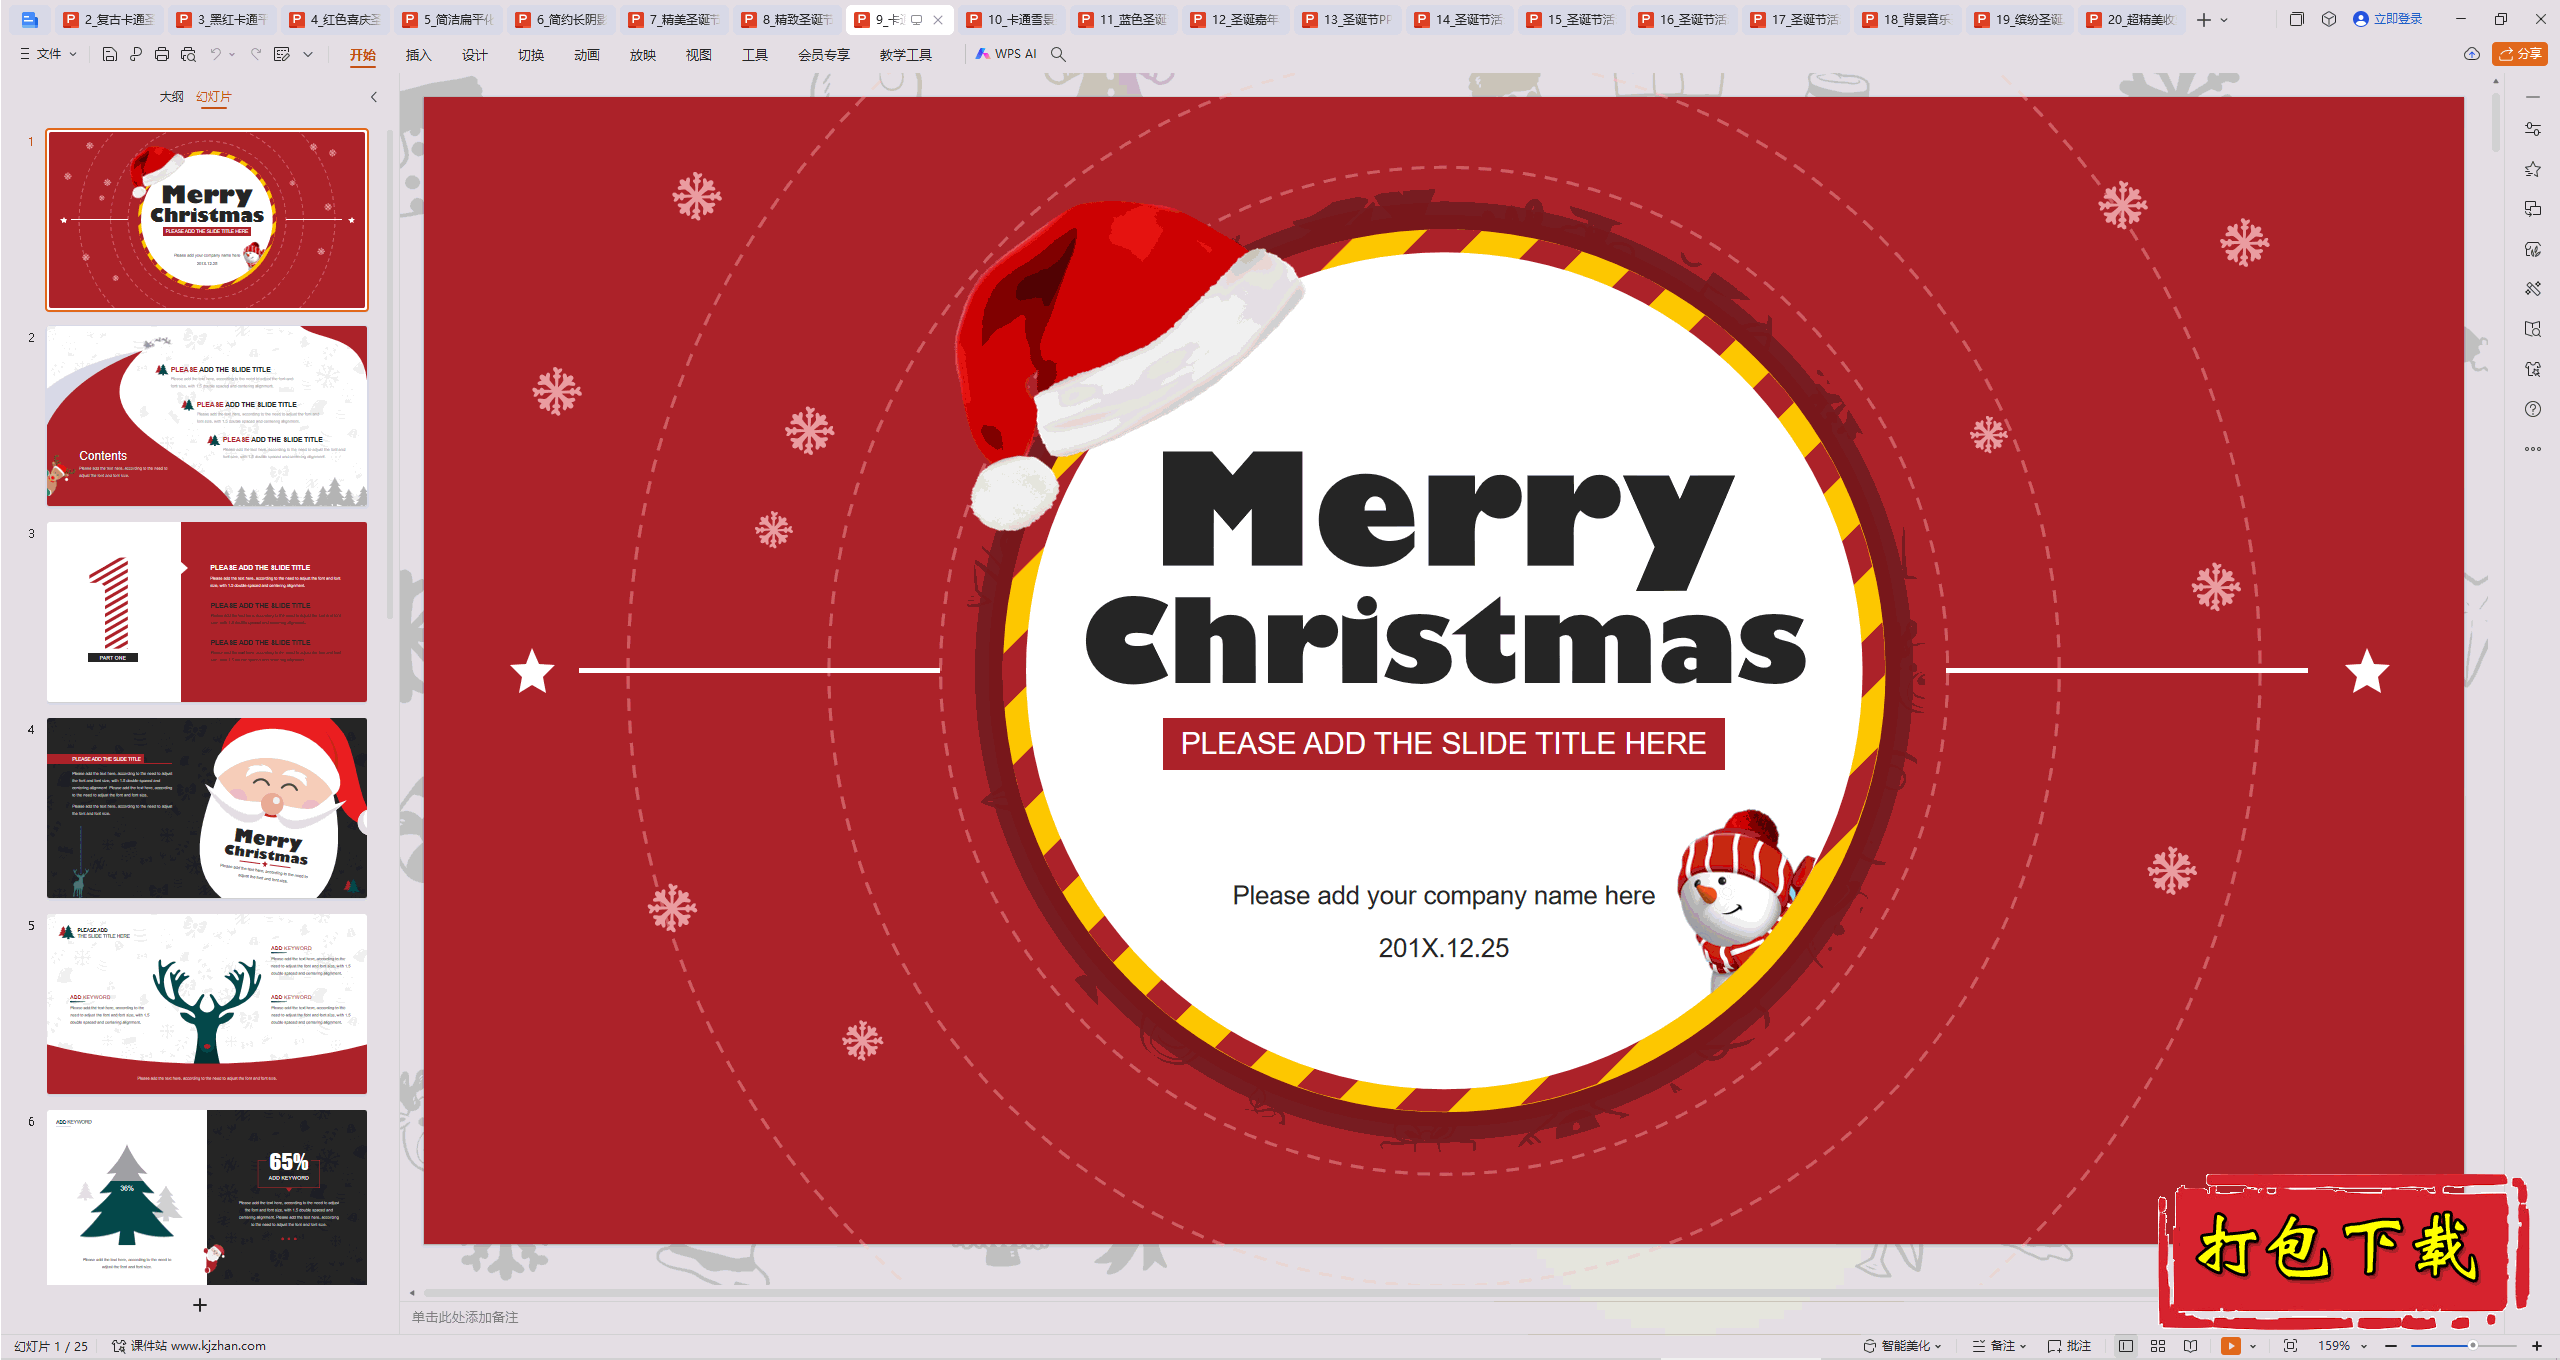Click 立即登录 login button
2560x1360 pixels.
2387,19
